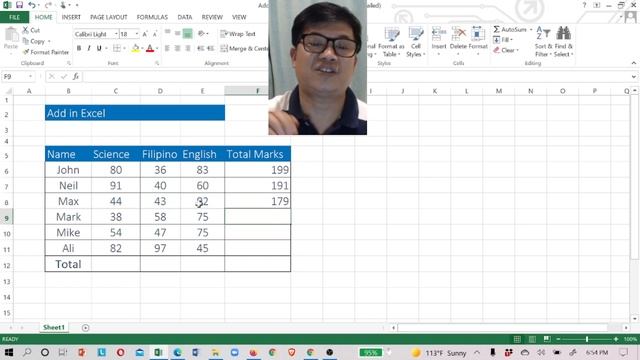Switch to the VIEW tab
The image size is (640, 360).
(239, 17)
